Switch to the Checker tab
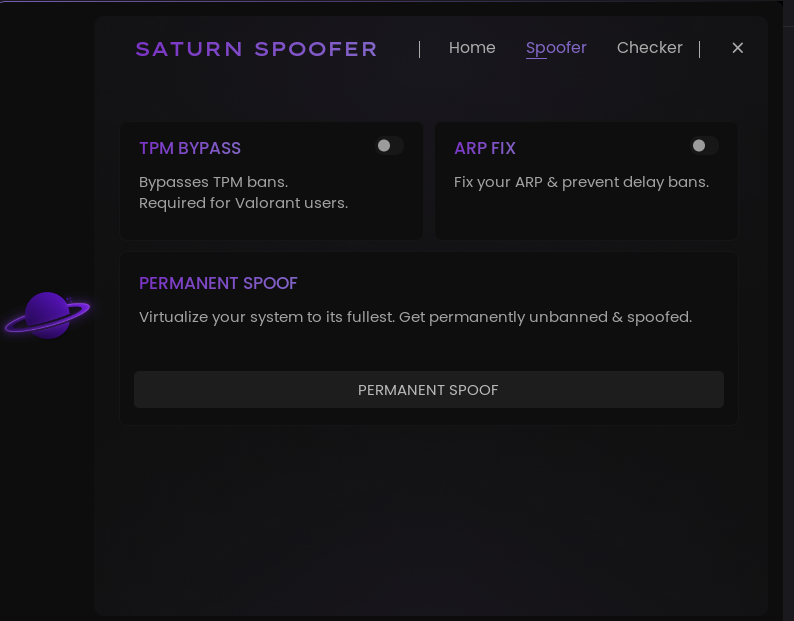Screen dimensions: 794x621 coord(650,48)
